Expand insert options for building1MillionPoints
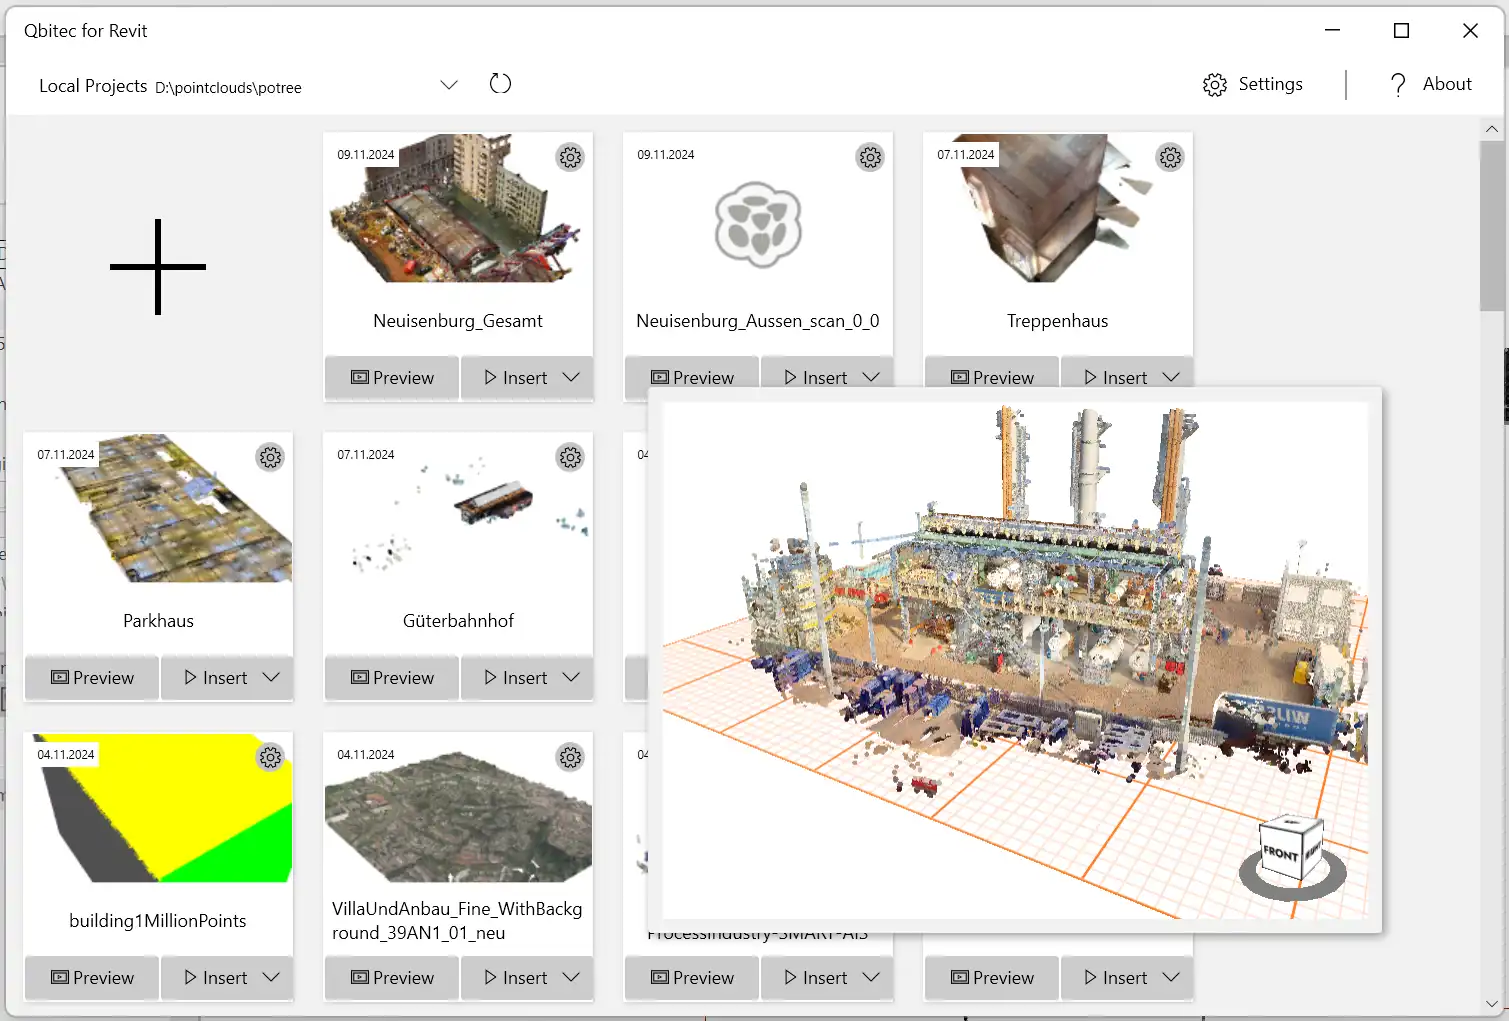This screenshot has height=1021, width=1509. tap(271, 977)
